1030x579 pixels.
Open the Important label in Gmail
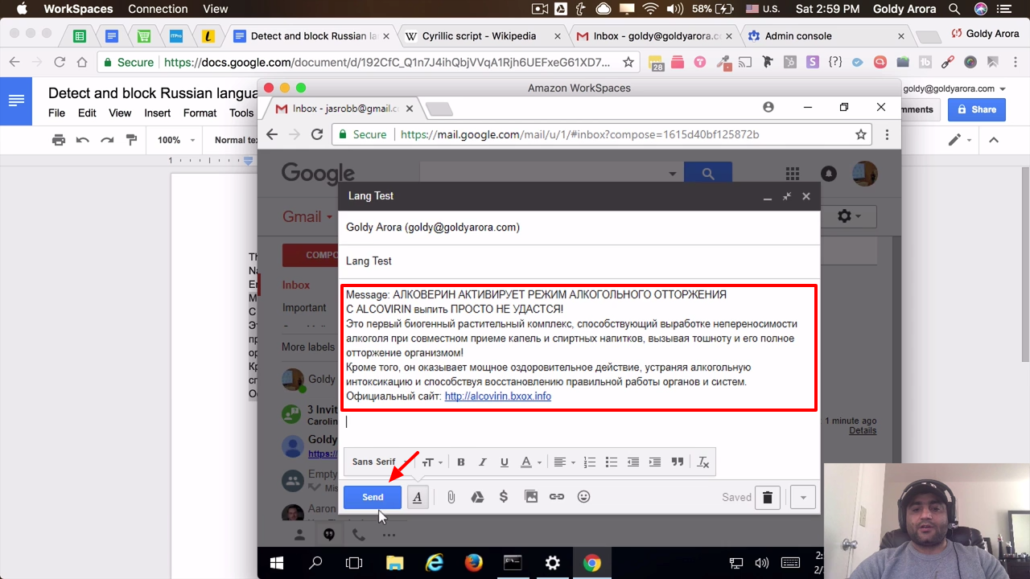(x=304, y=308)
